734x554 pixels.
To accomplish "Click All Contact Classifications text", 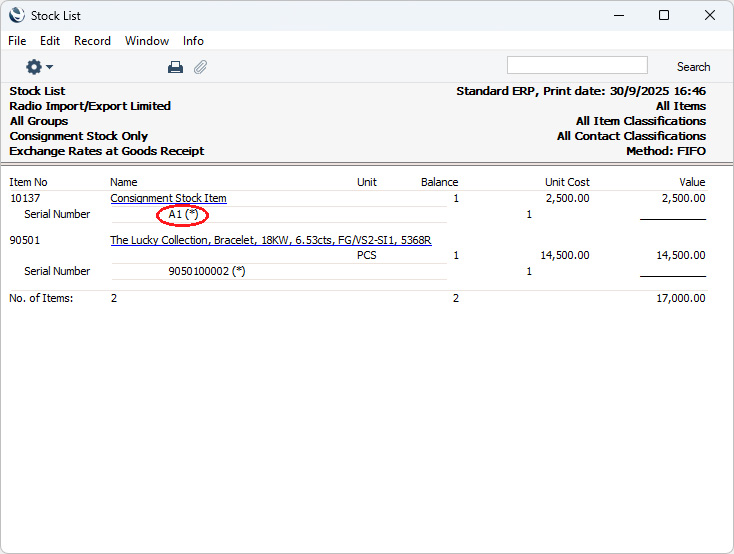I will [x=631, y=136].
